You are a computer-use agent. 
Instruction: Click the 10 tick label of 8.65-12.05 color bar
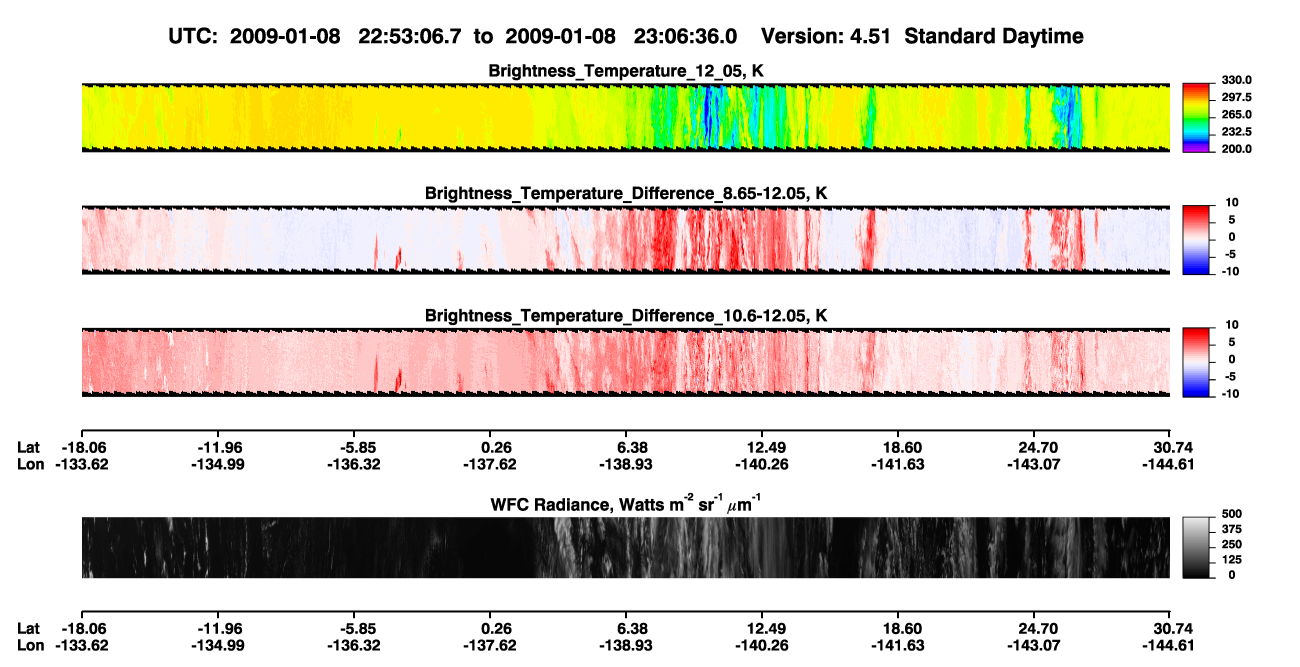pyautogui.click(x=1232, y=202)
